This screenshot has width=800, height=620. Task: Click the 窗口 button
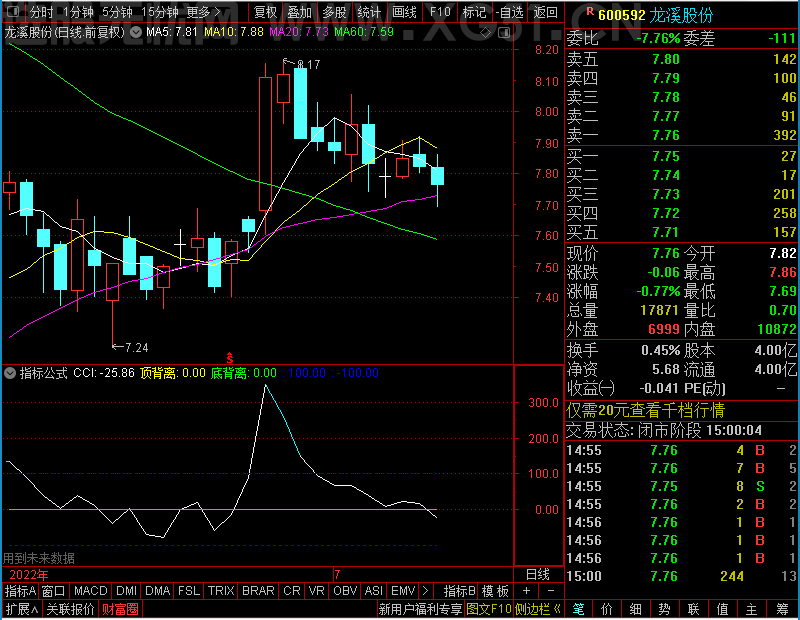pyautogui.click(x=54, y=591)
